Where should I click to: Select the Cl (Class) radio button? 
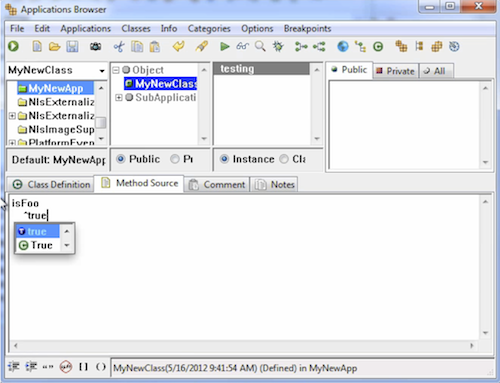[x=284, y=159]
